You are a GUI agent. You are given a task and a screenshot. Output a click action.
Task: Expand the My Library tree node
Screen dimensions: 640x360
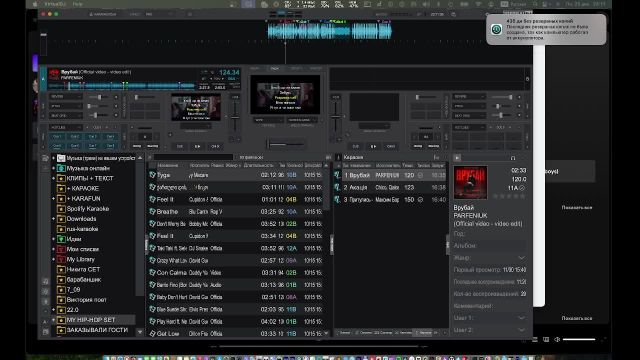tap(53, 259)
